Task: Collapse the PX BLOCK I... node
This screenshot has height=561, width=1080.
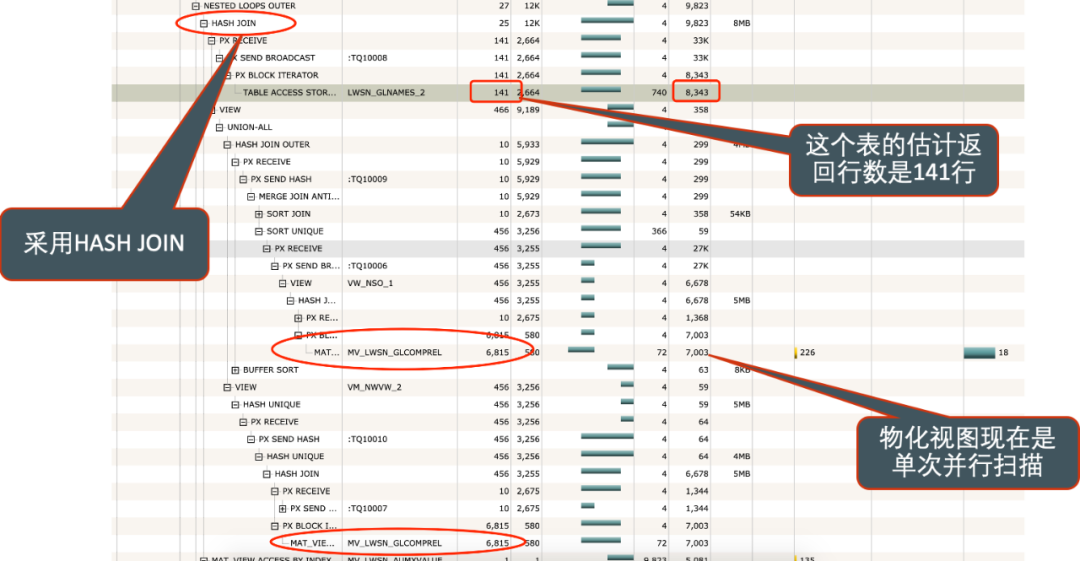Action: point(275,526)
